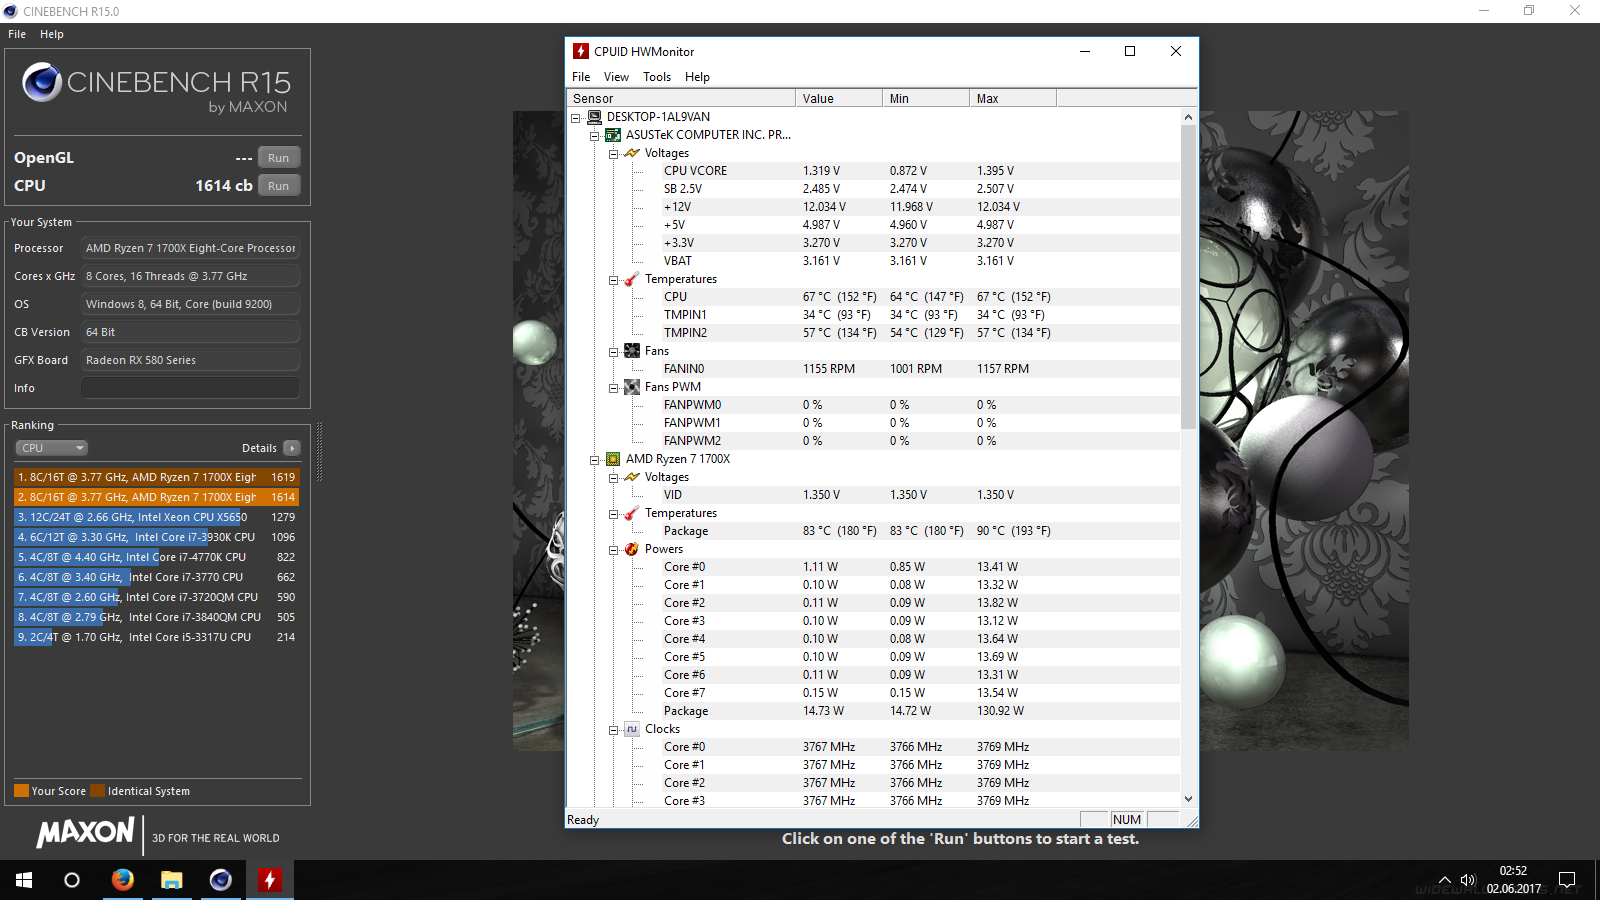Image resolution: width=1600 pixels, height=900 pixels.
Task: Click the MAXON logo
Action: pyautogui.click(x=85, y=832)
